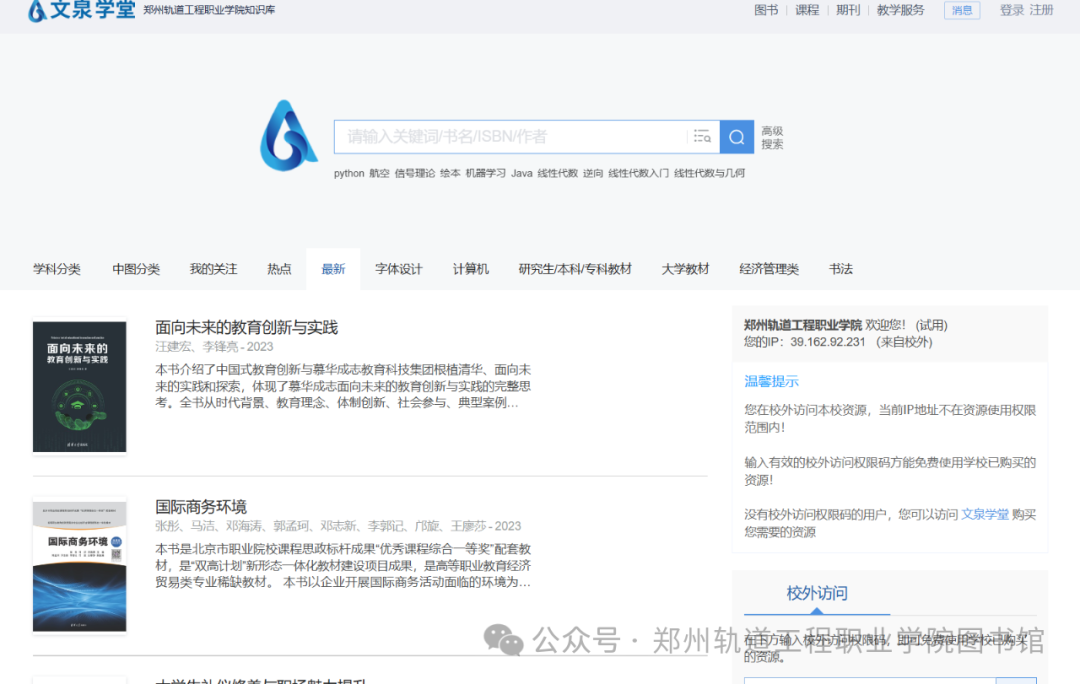Select the 线性代数 hot keyword
This screenshot has width=1080, height=684.
pyautogui.click(x=557, y=173)
